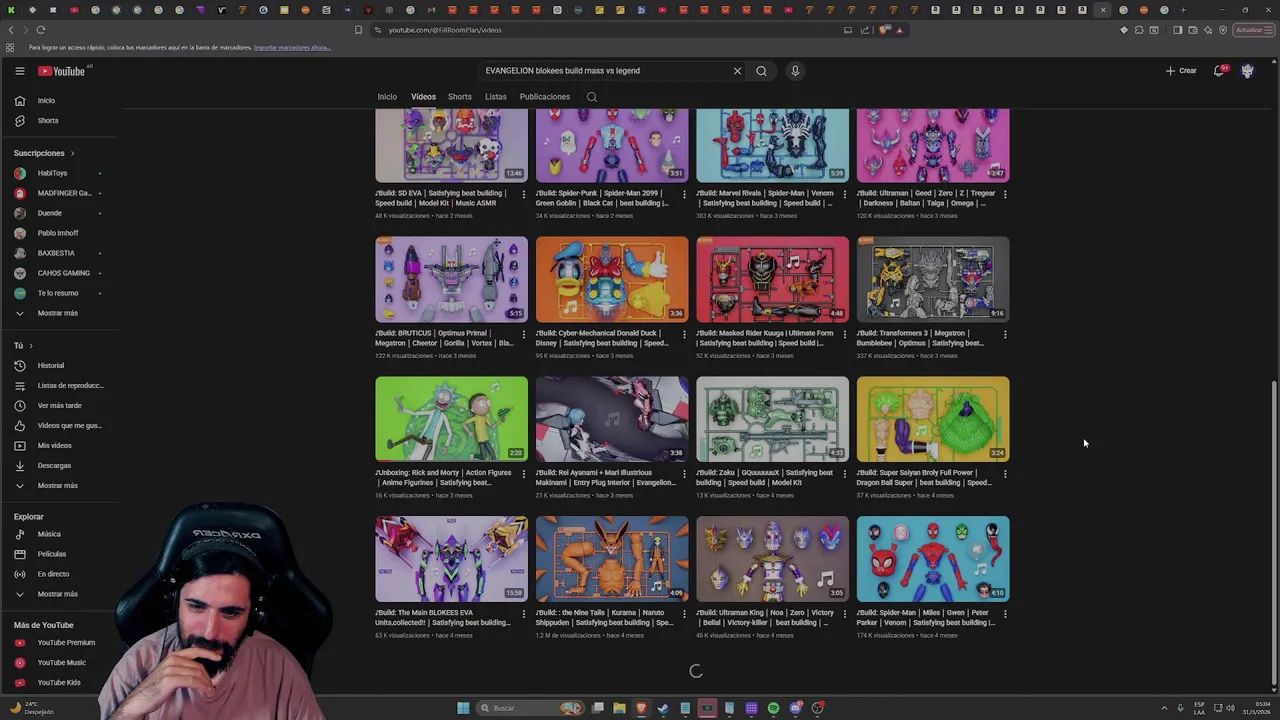Open options menu for Rick and Morty video
Screen dimensions: 1280x720
tap(523, 474)
